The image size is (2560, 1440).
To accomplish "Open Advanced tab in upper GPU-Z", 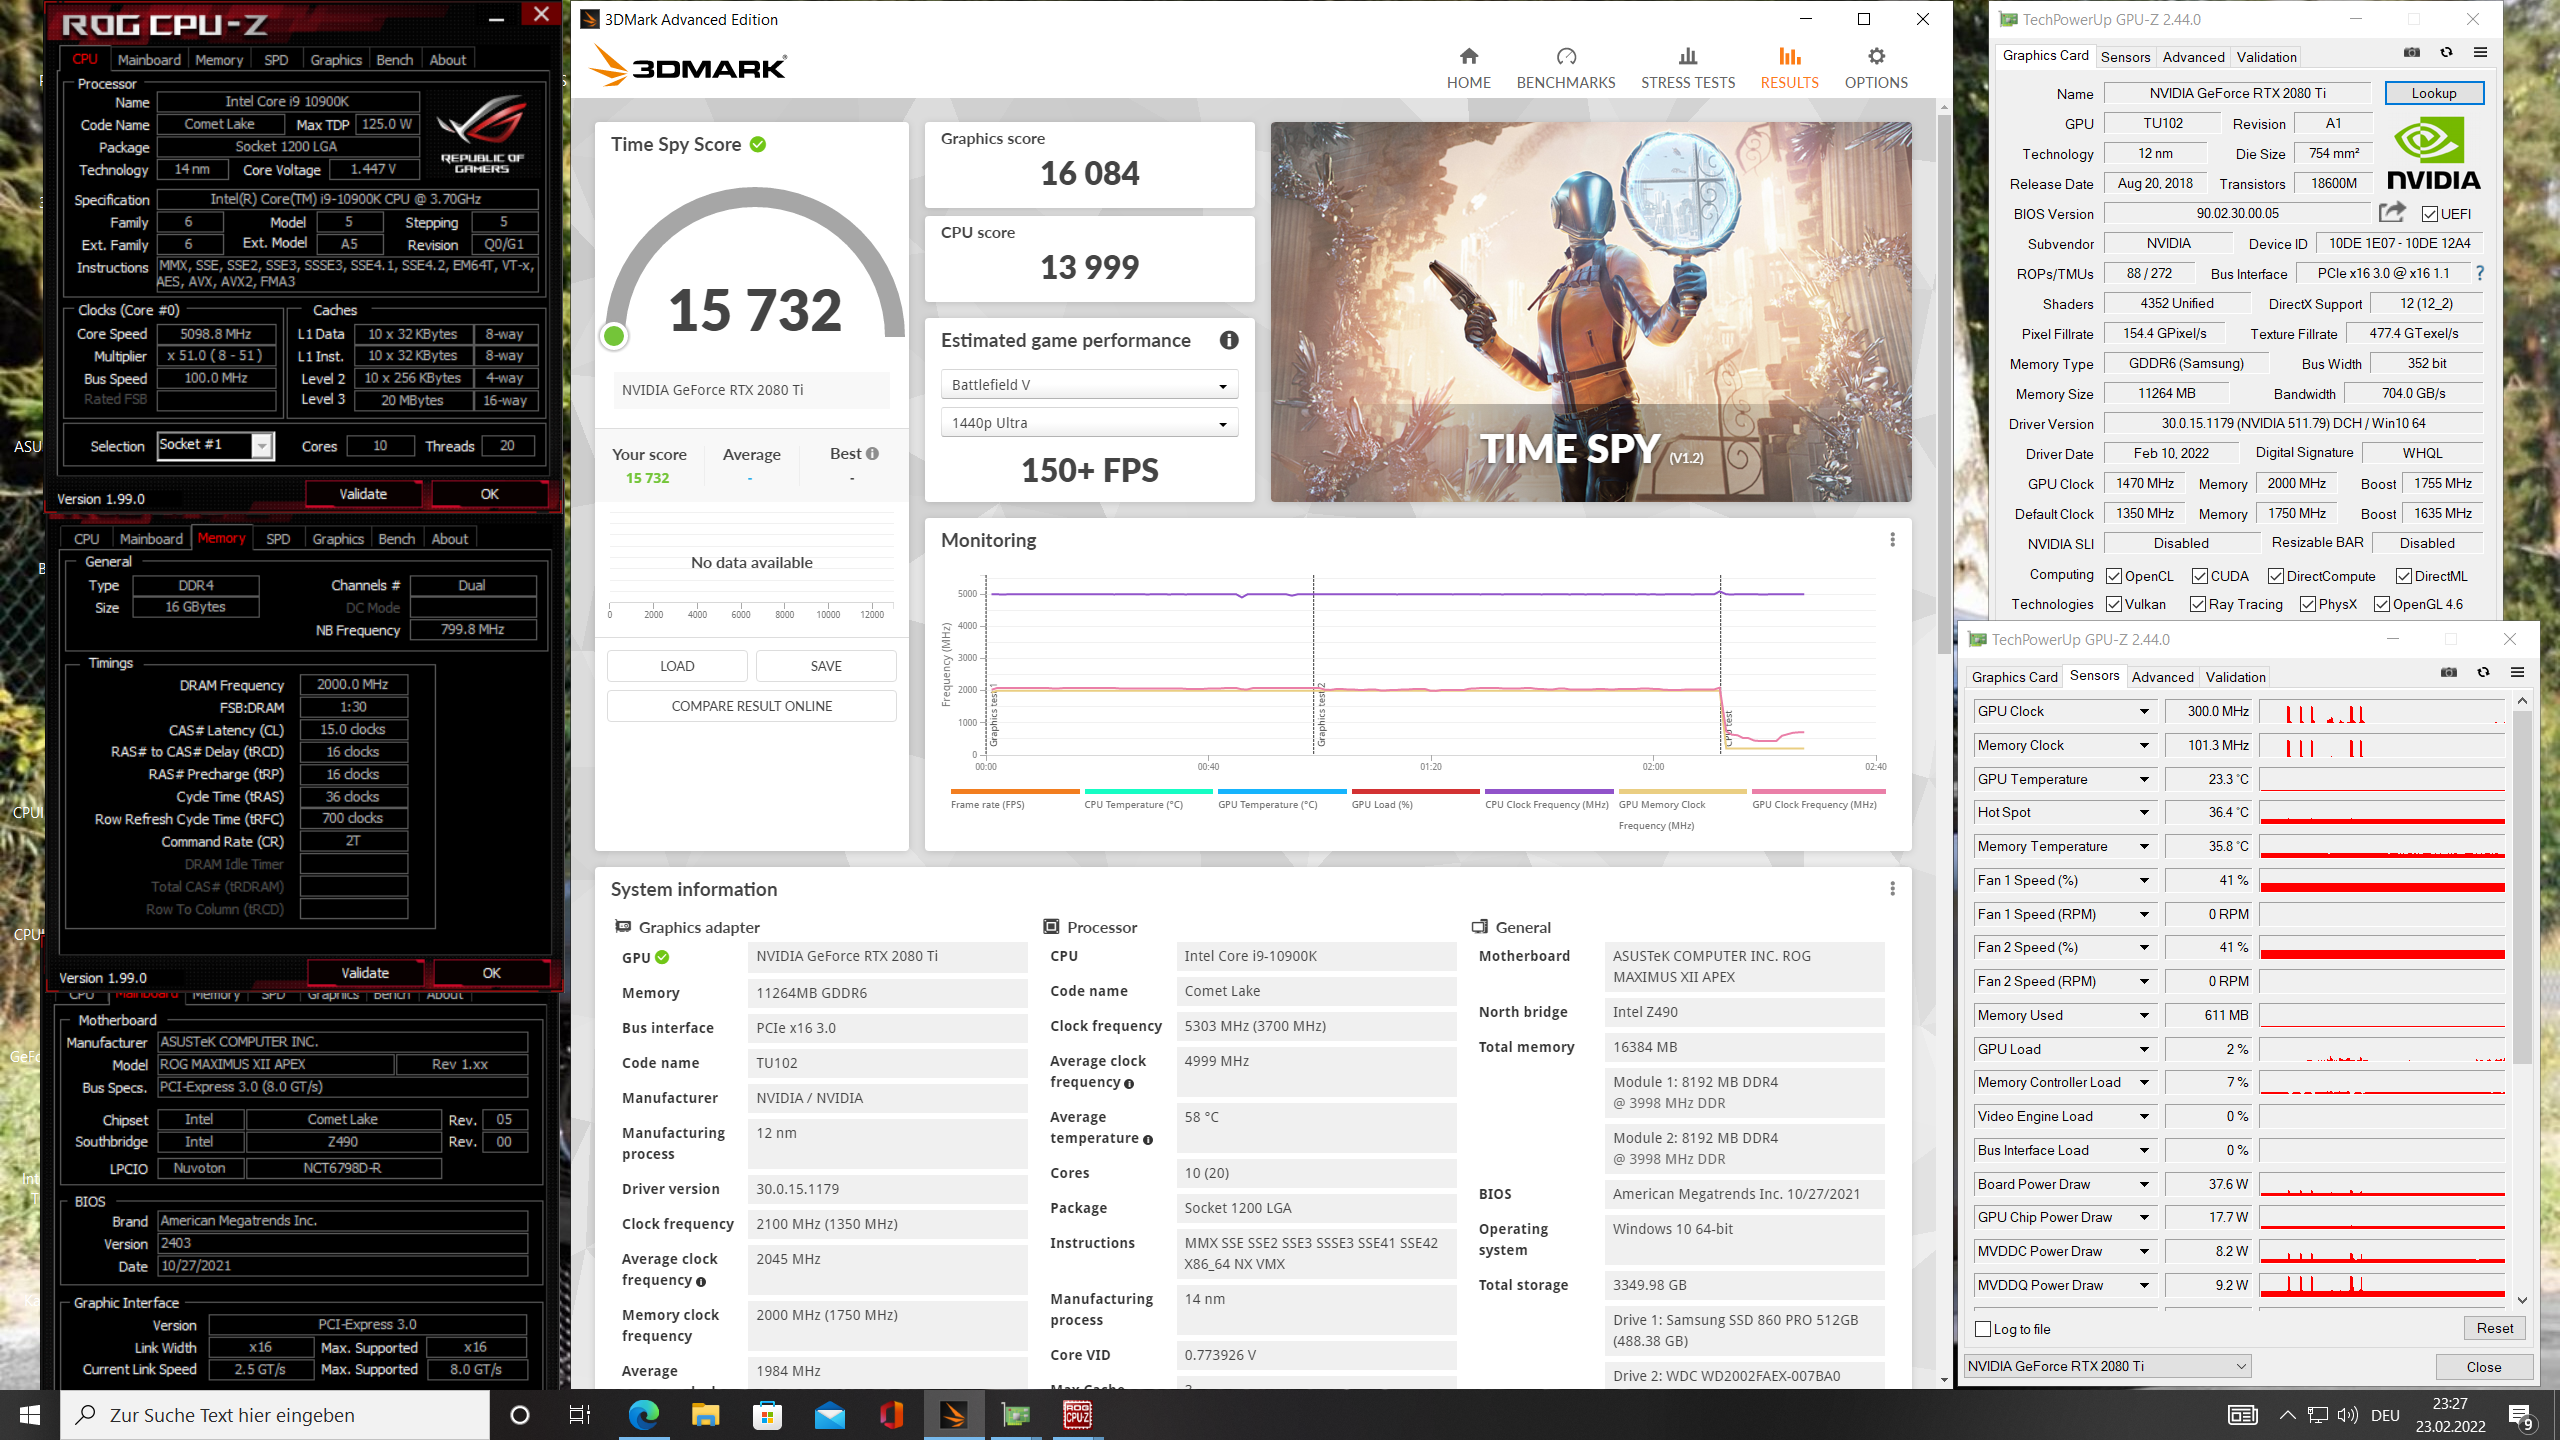I will 2193,57.
